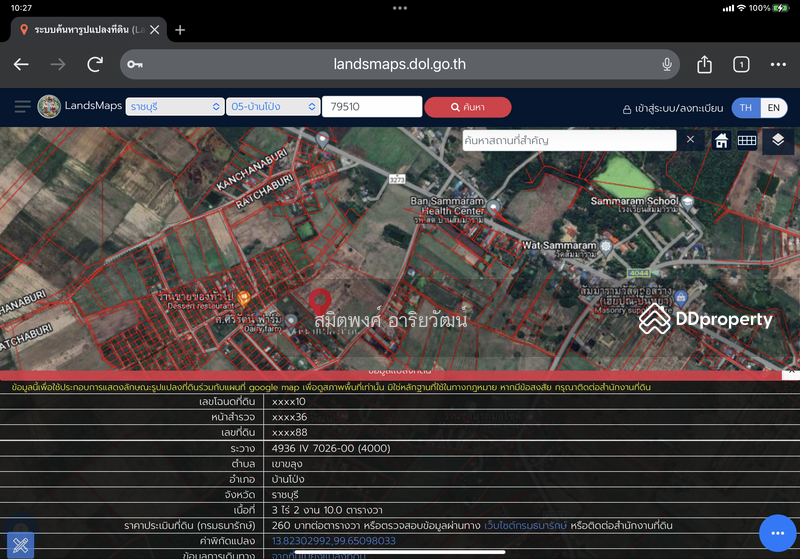Tap the three dots at screen top

(x=400, y=8)
